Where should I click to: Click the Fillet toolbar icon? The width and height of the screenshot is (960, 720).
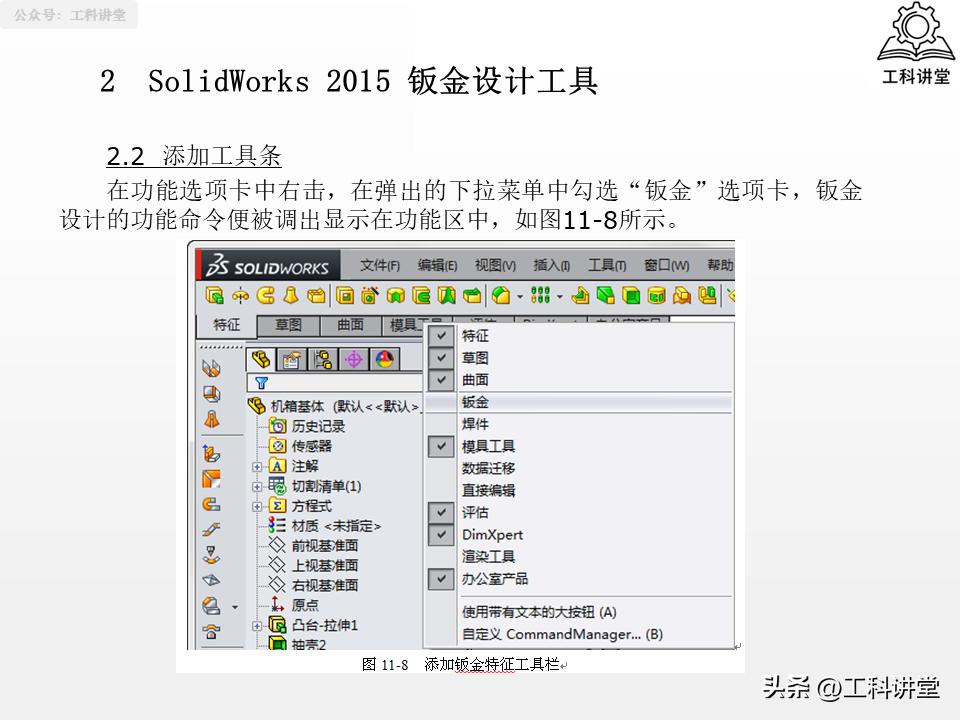(x=501, y=296)
